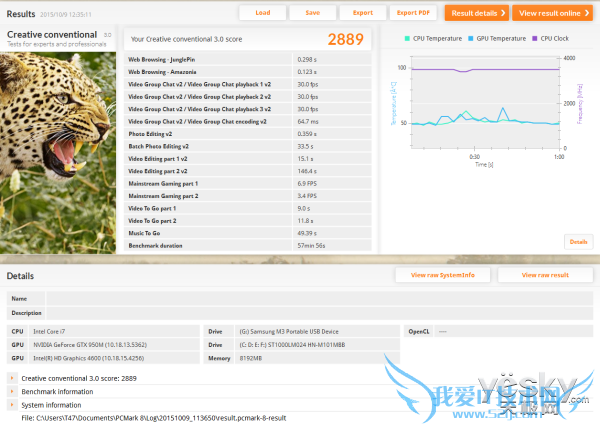600x429 pixels.
Task: Select the Batch Photo Editing v2 row
Action: tap(248, 146)
